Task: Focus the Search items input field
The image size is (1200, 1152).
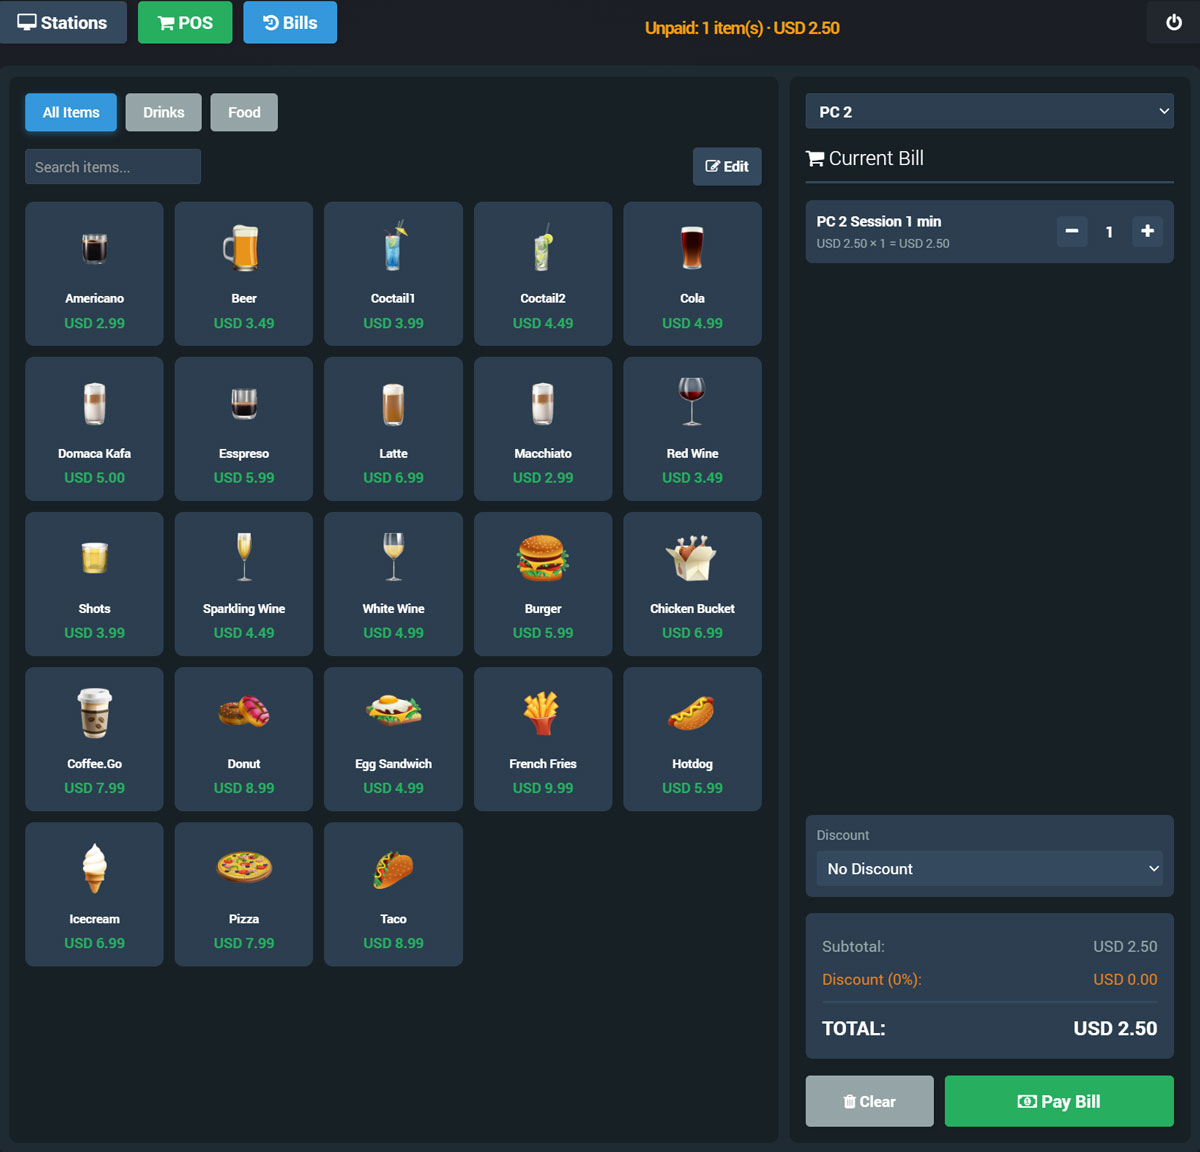Action: [x=113, y=167]
